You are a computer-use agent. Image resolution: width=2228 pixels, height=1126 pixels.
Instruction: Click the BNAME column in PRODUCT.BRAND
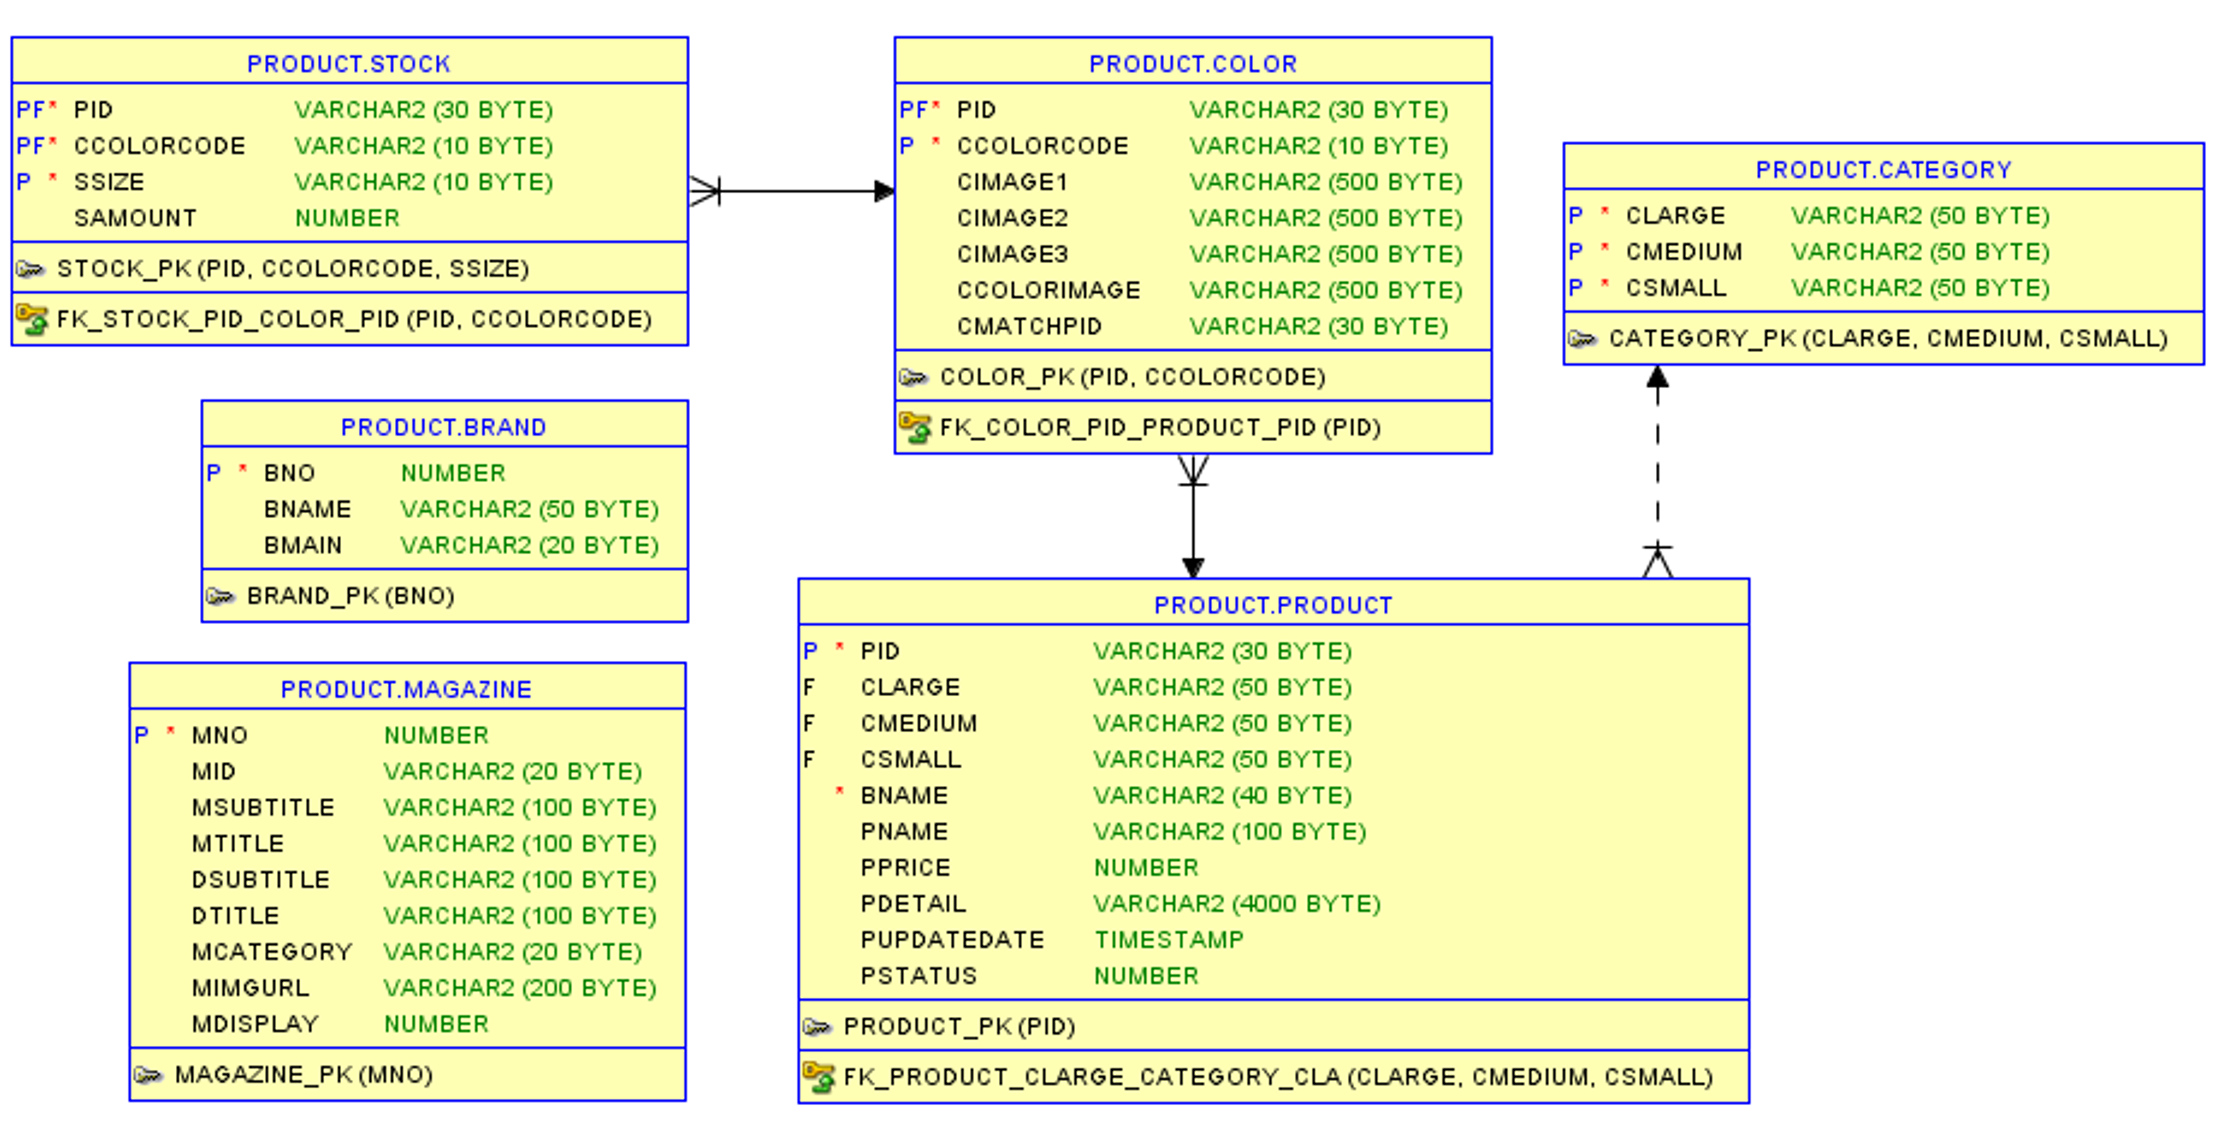307,508
